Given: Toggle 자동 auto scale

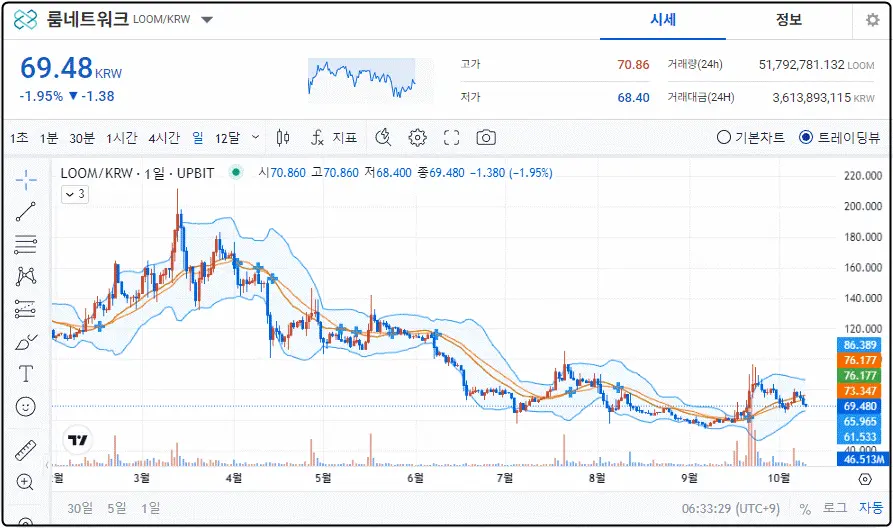Looking at the screenshot, I should click(871, 507).
